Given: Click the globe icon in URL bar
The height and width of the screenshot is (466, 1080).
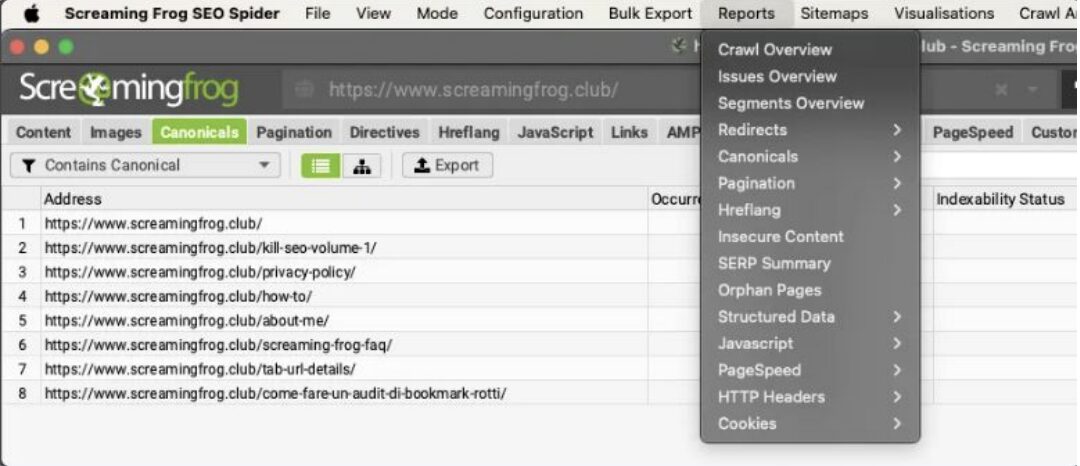Looking at the screenshot, I should pos(304,89).
